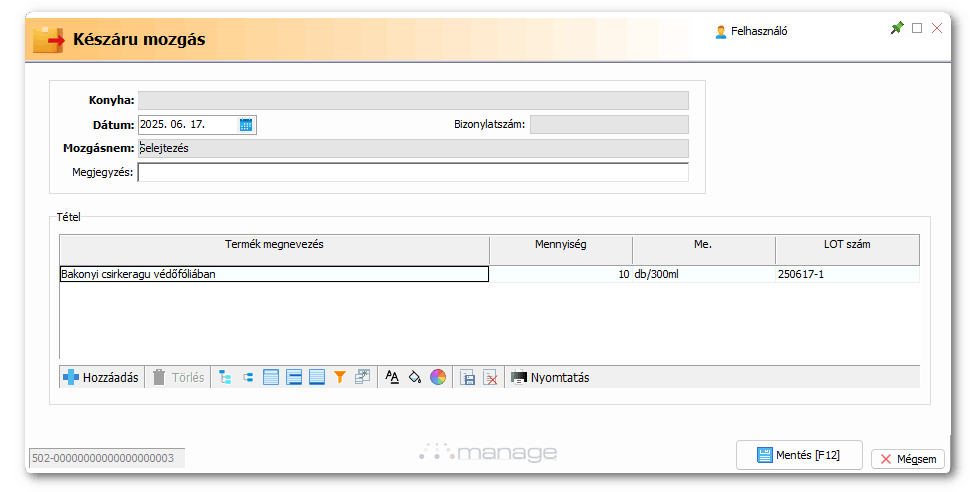This screenshot has height=492, width=976.
Task: Expand all tree nodes icon
Action: point(225,378)
